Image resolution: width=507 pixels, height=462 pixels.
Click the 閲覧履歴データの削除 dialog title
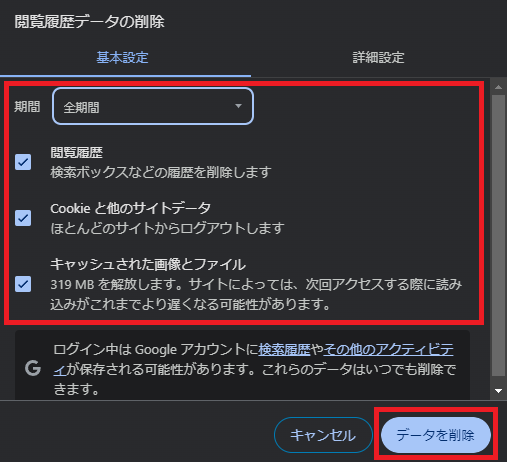(x=89, y=22)
